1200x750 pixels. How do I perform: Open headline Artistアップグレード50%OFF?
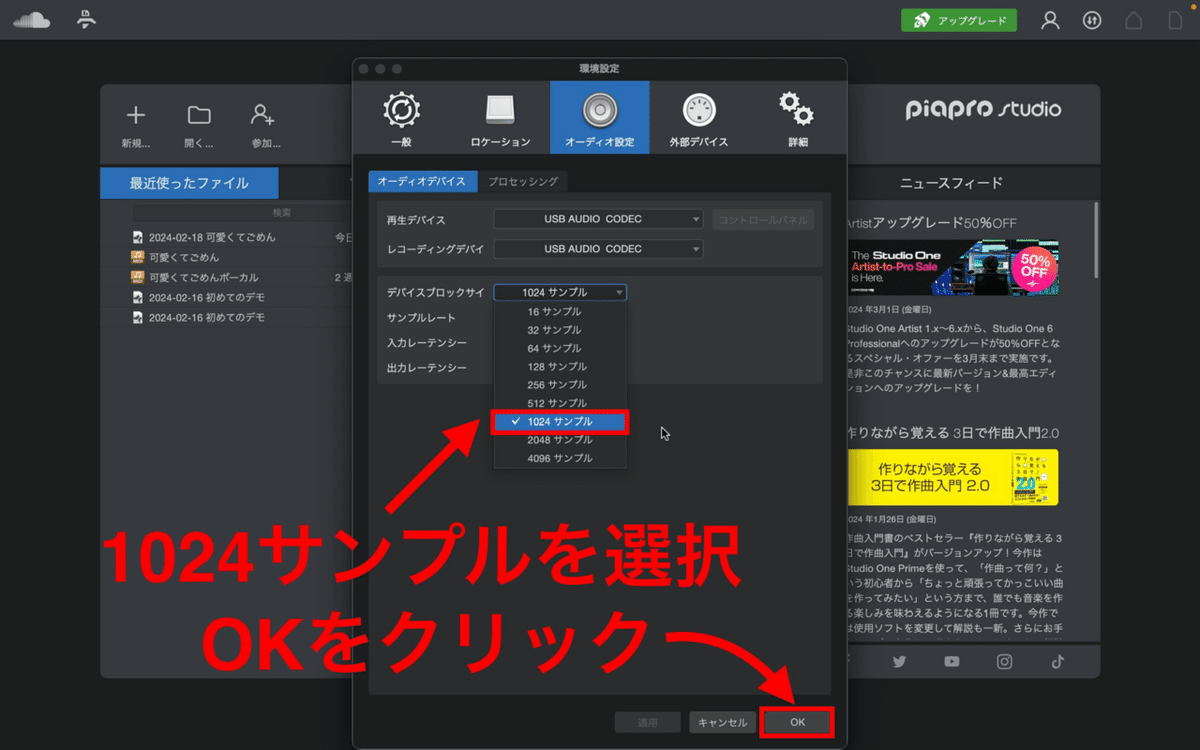932,222
